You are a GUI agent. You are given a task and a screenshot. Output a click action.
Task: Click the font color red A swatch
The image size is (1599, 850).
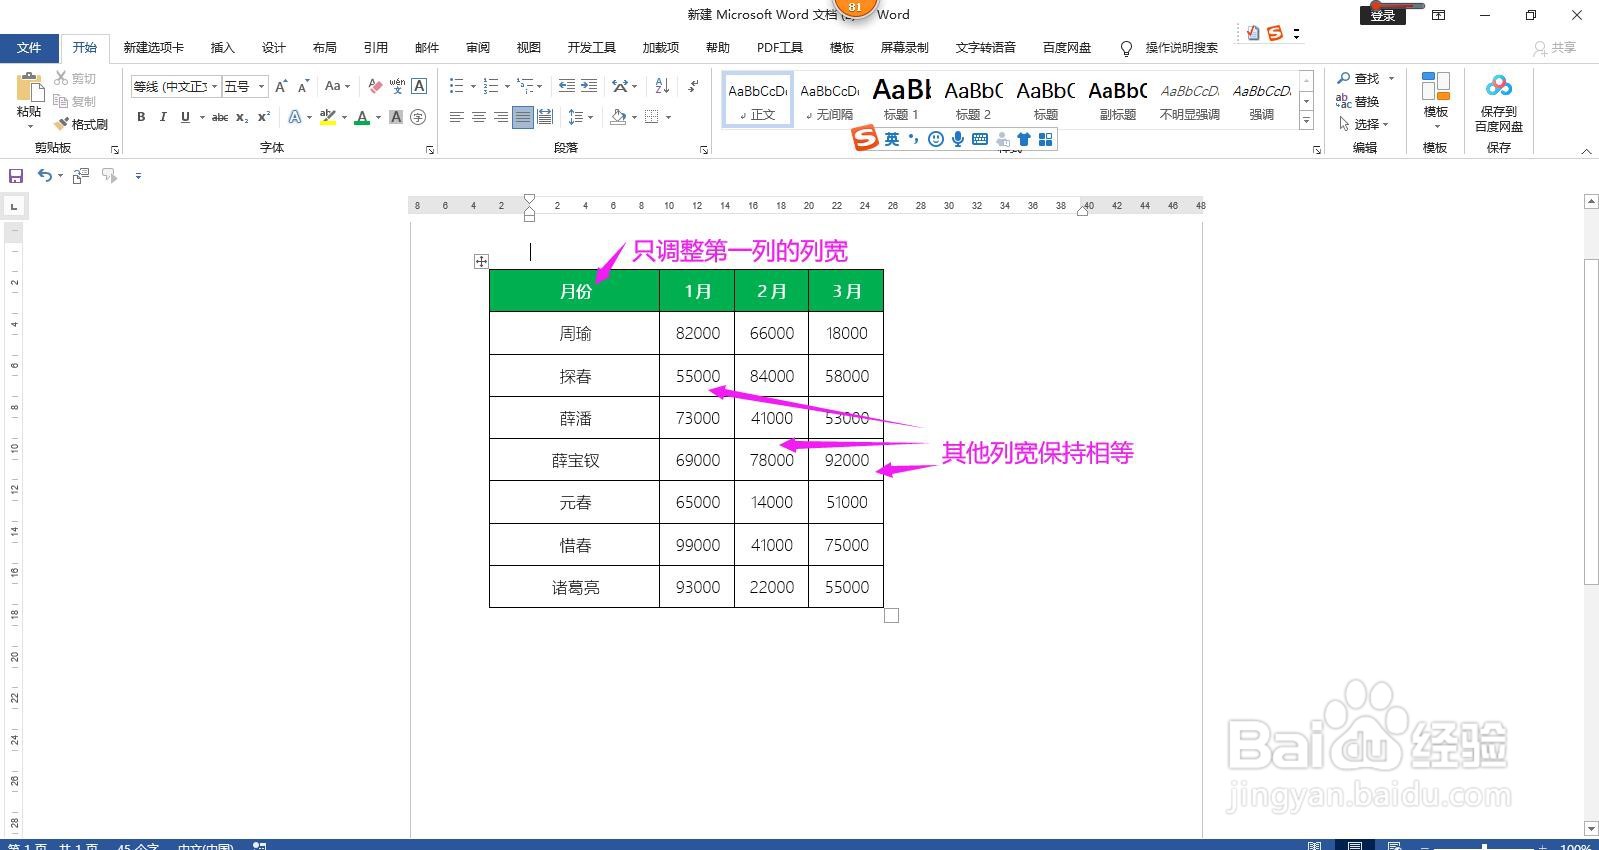coord(362,117)
